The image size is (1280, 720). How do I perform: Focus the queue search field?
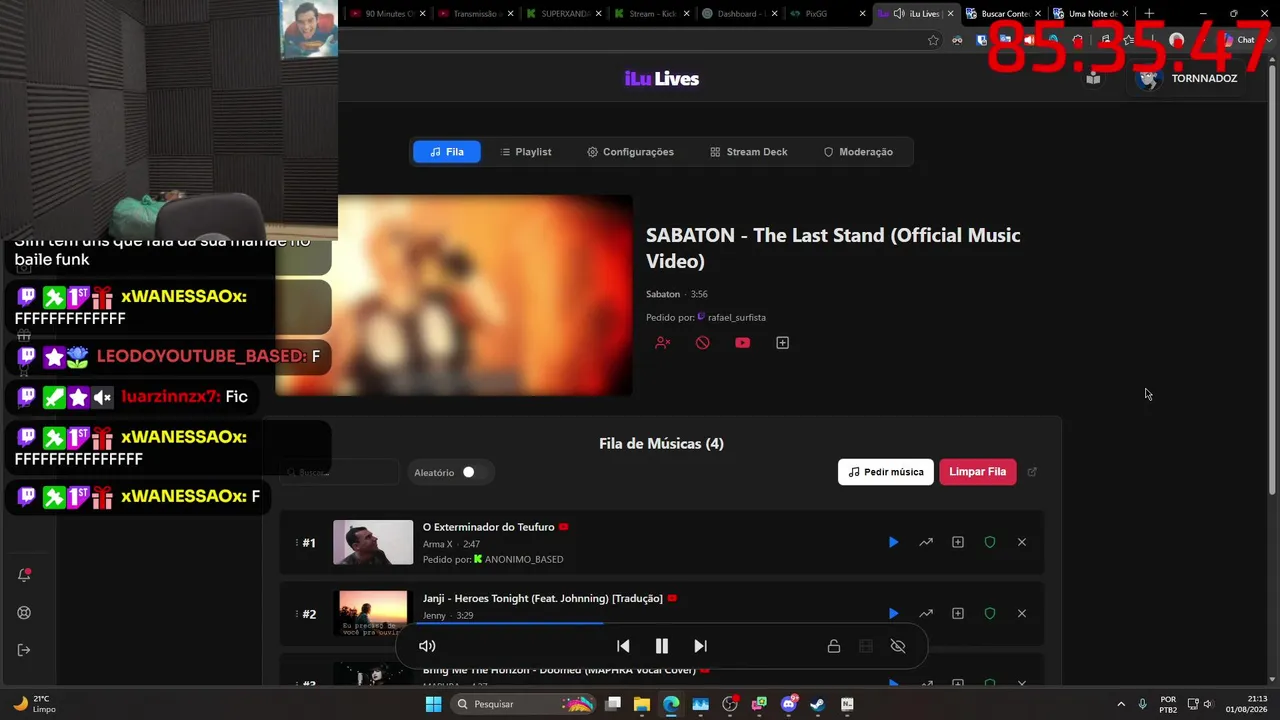click(x=340, y=472)
